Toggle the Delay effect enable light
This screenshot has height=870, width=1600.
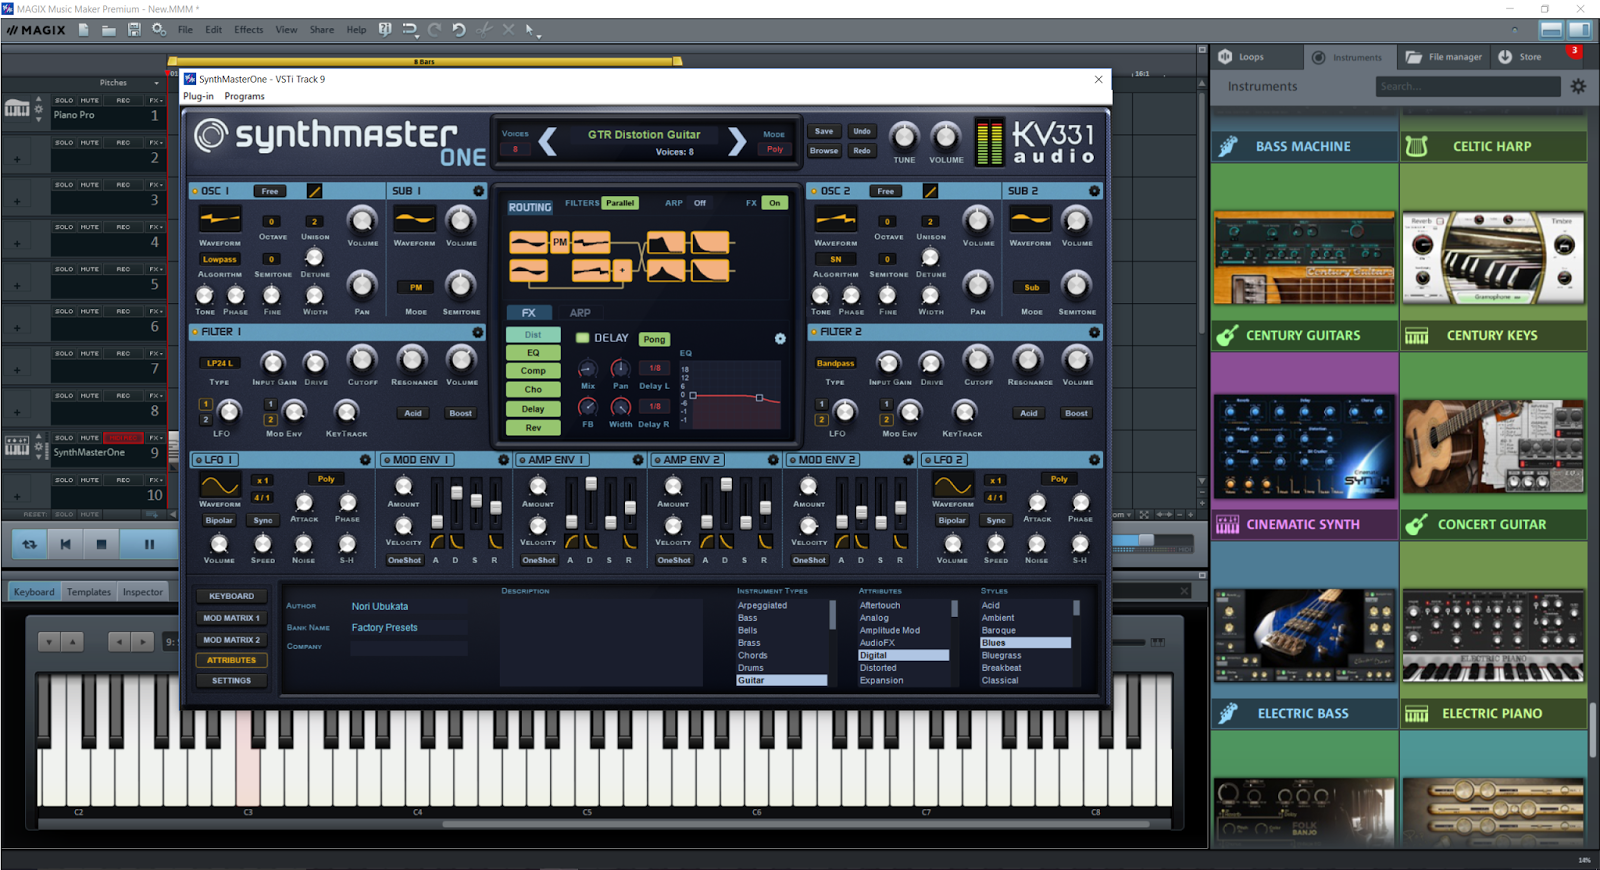click(583, 338)
